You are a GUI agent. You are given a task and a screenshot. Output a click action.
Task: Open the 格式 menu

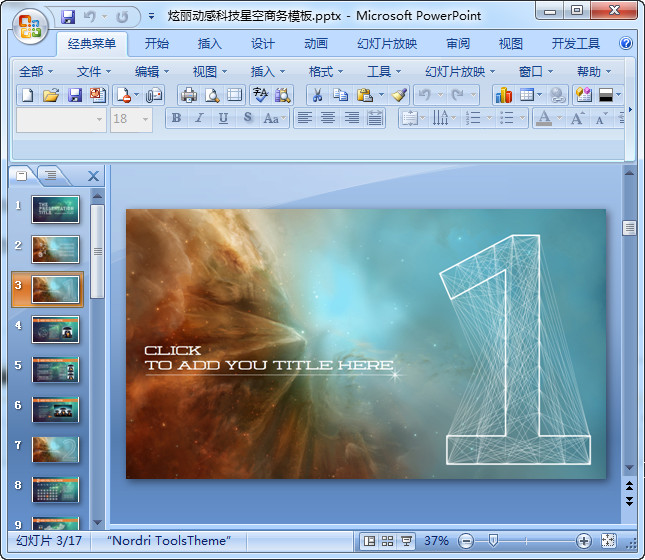326,72
